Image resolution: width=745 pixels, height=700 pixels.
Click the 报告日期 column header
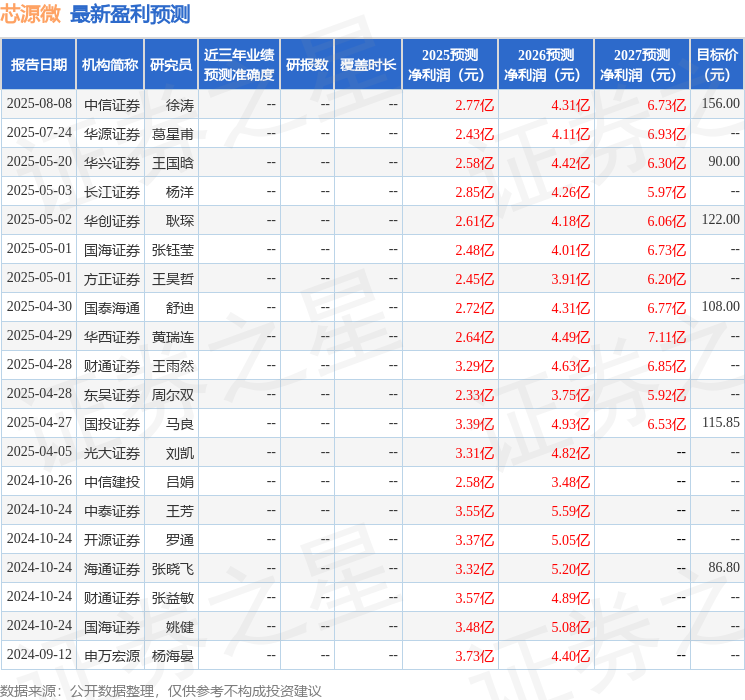38,65
